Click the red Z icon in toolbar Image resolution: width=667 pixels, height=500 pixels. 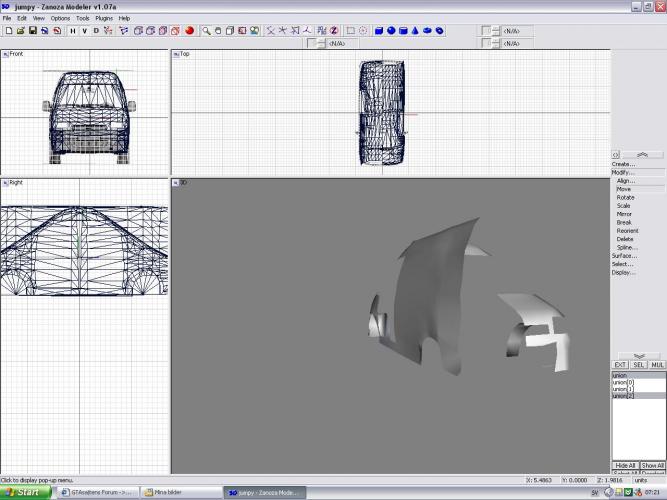point(334,31)
